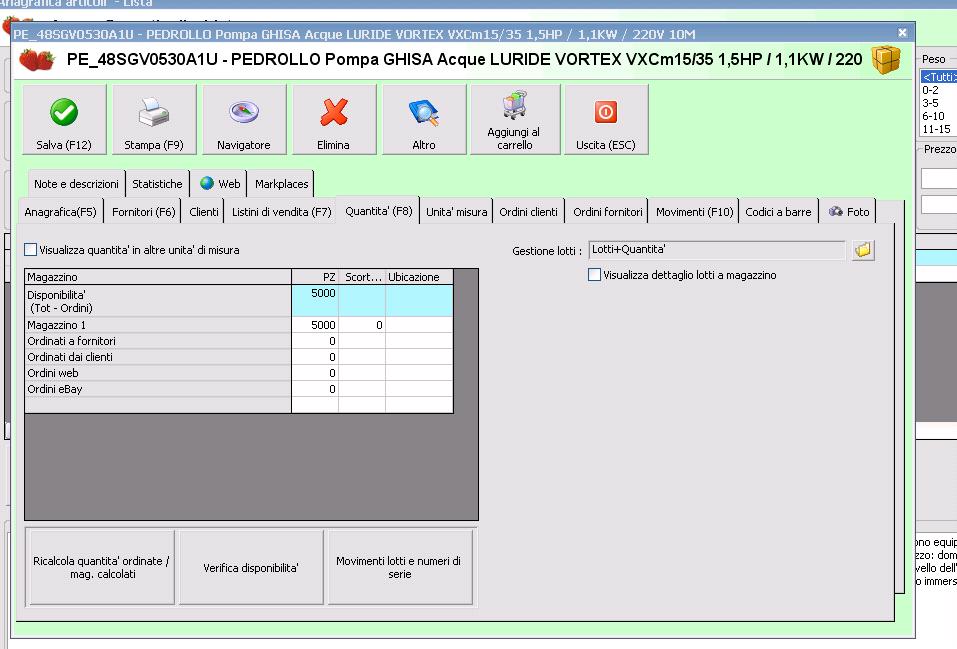Click the strawberry logo beside the article title
957x649 pixels.
37,59
